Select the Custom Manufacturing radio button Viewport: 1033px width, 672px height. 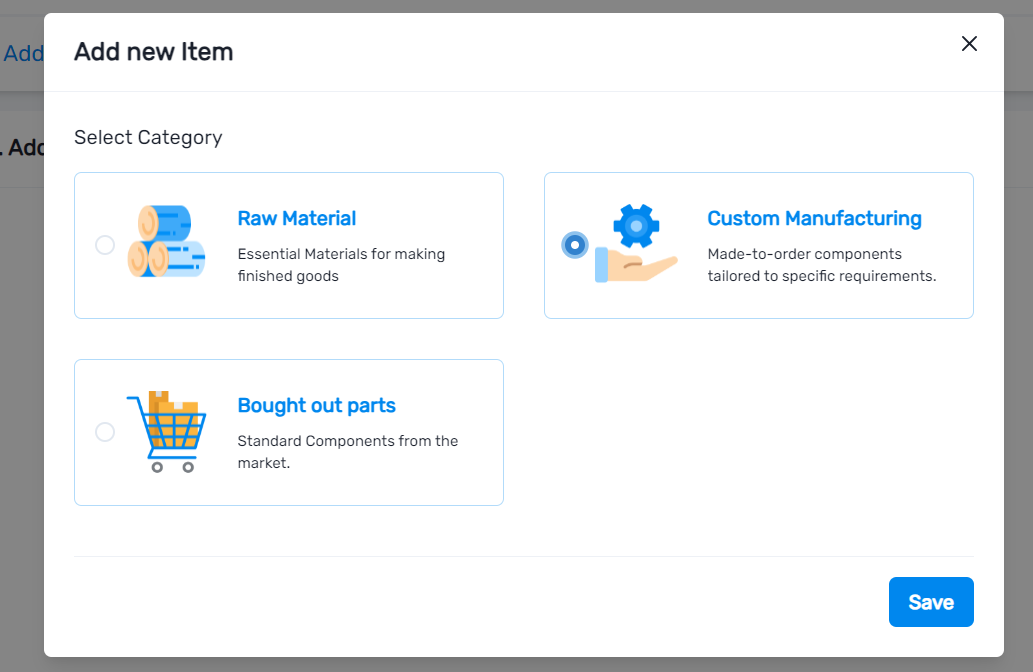click(x=574, y=245)
